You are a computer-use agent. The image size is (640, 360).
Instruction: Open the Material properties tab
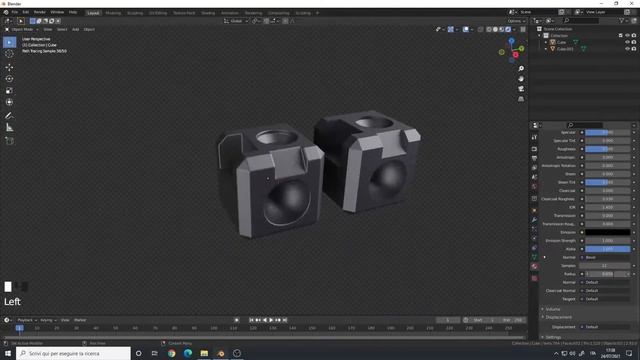[x=534, y=266]
